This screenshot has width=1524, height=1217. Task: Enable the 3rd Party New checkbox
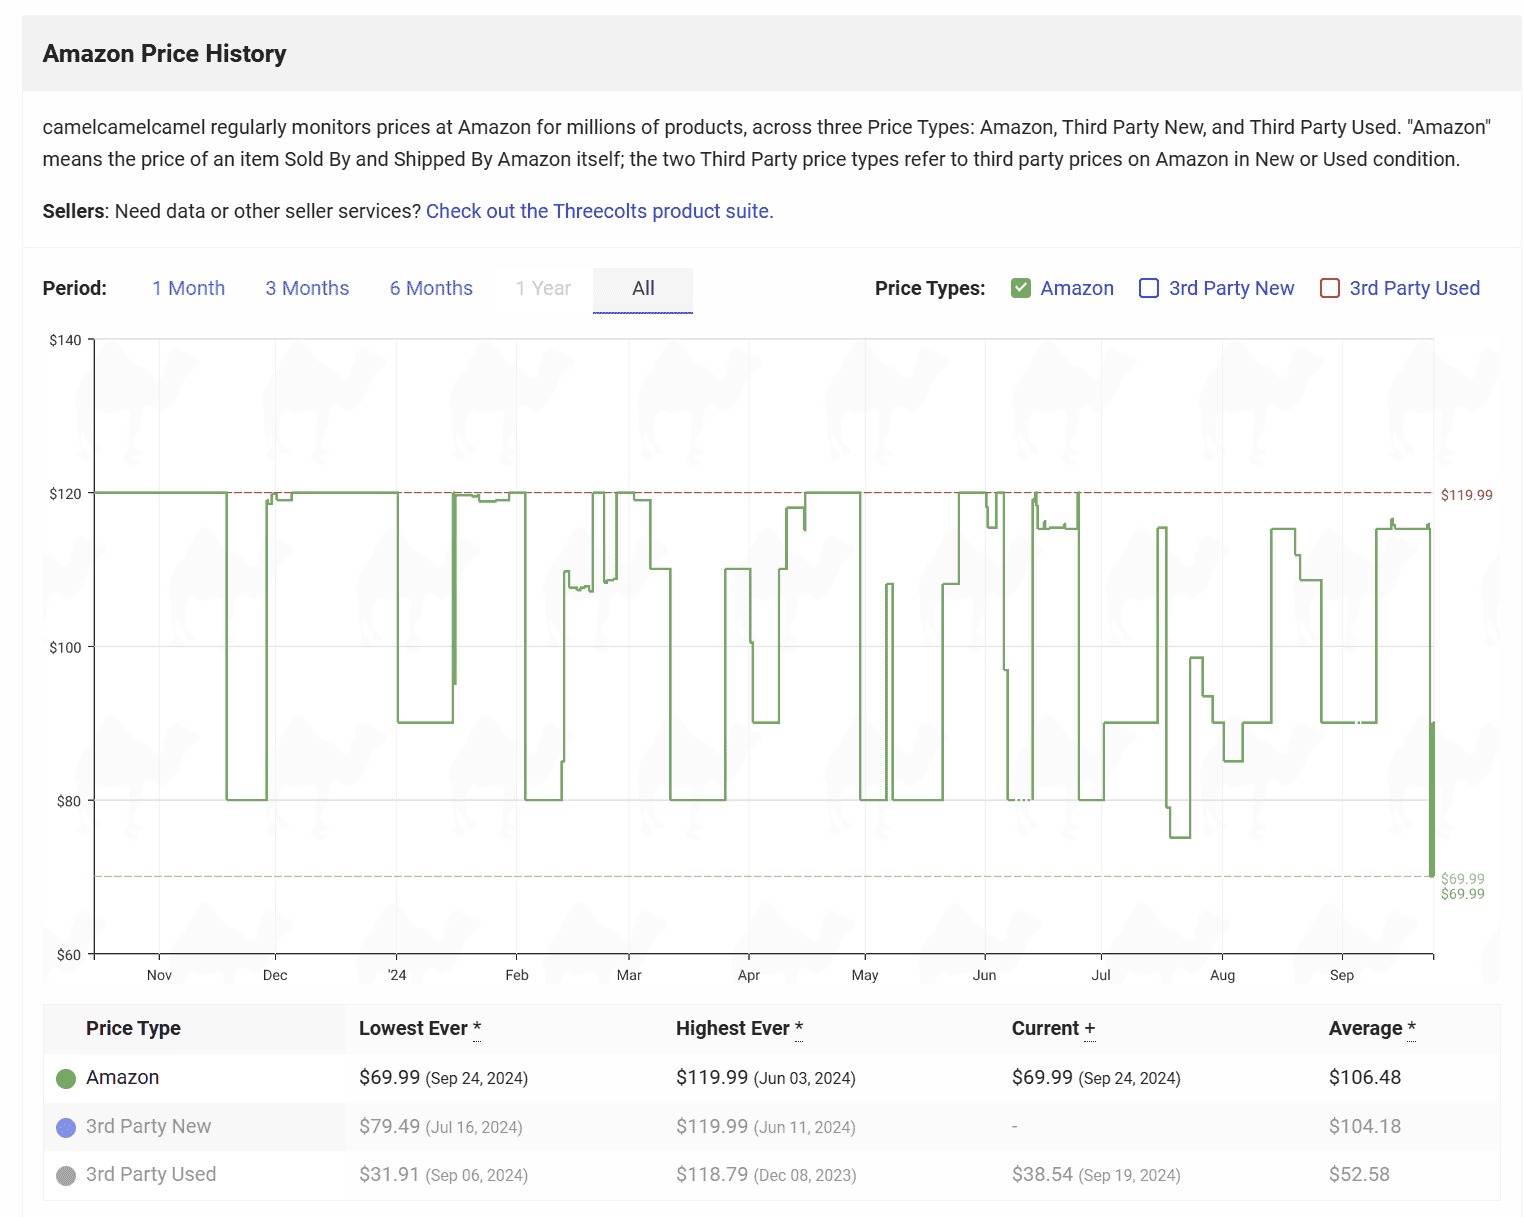point(1149,288)
